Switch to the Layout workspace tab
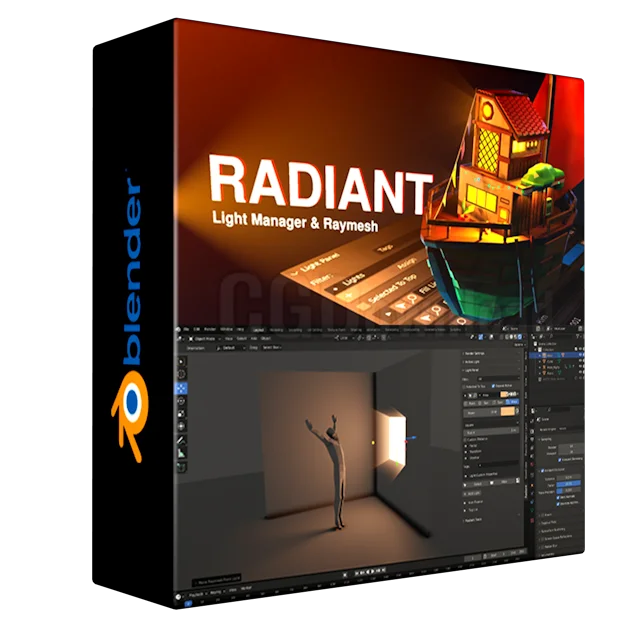The width and height of the screenshot is (630, 630). pos(259,330)
